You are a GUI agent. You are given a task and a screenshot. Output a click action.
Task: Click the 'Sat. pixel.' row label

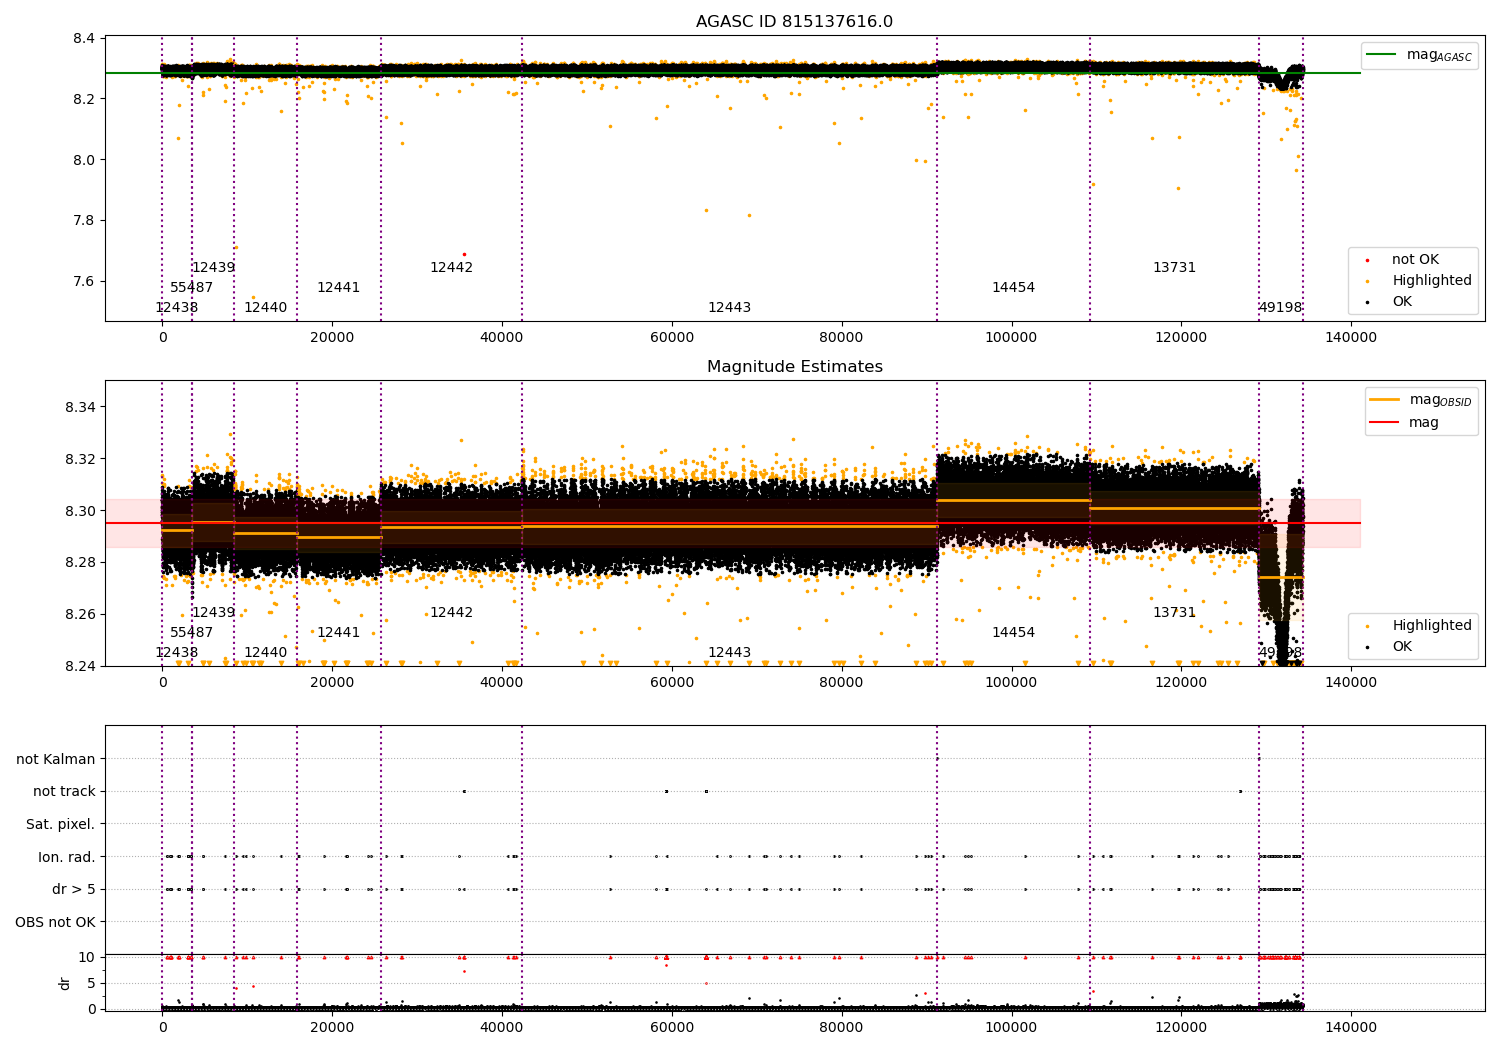(61, 824)
